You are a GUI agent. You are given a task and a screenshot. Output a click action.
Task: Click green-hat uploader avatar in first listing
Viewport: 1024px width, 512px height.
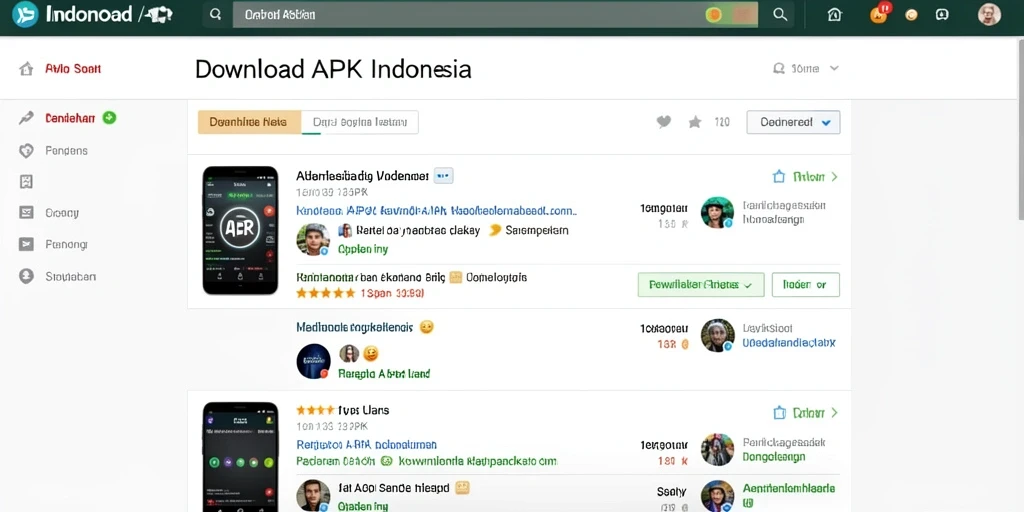click(x=717, y=213)
